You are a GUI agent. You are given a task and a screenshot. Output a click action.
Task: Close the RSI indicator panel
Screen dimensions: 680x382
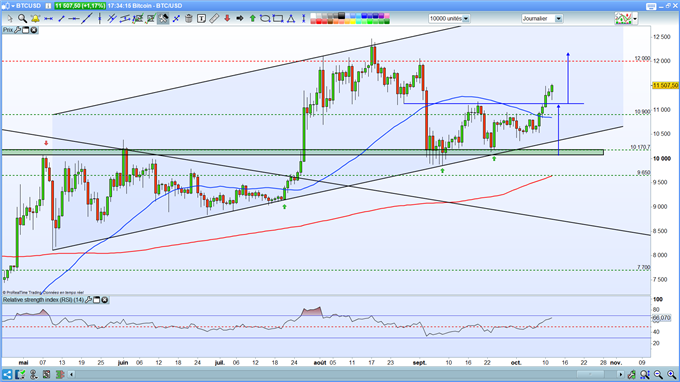105,300
